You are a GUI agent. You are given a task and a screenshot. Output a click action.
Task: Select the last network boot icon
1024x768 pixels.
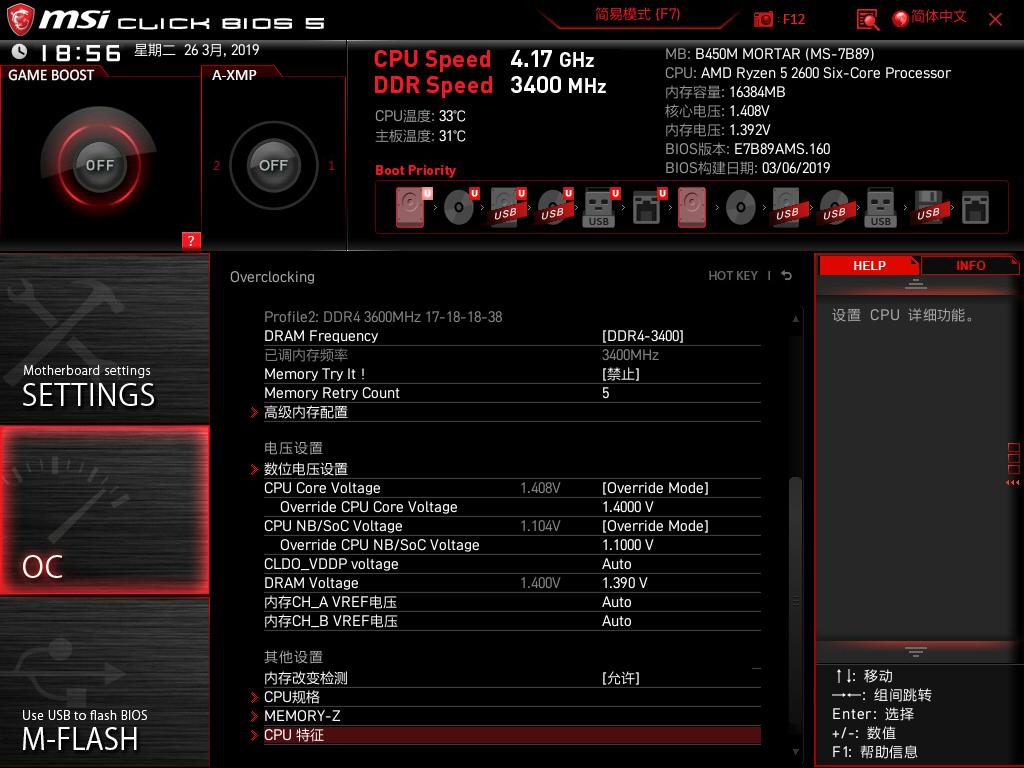pyautogui.click(x=976, y=208)
